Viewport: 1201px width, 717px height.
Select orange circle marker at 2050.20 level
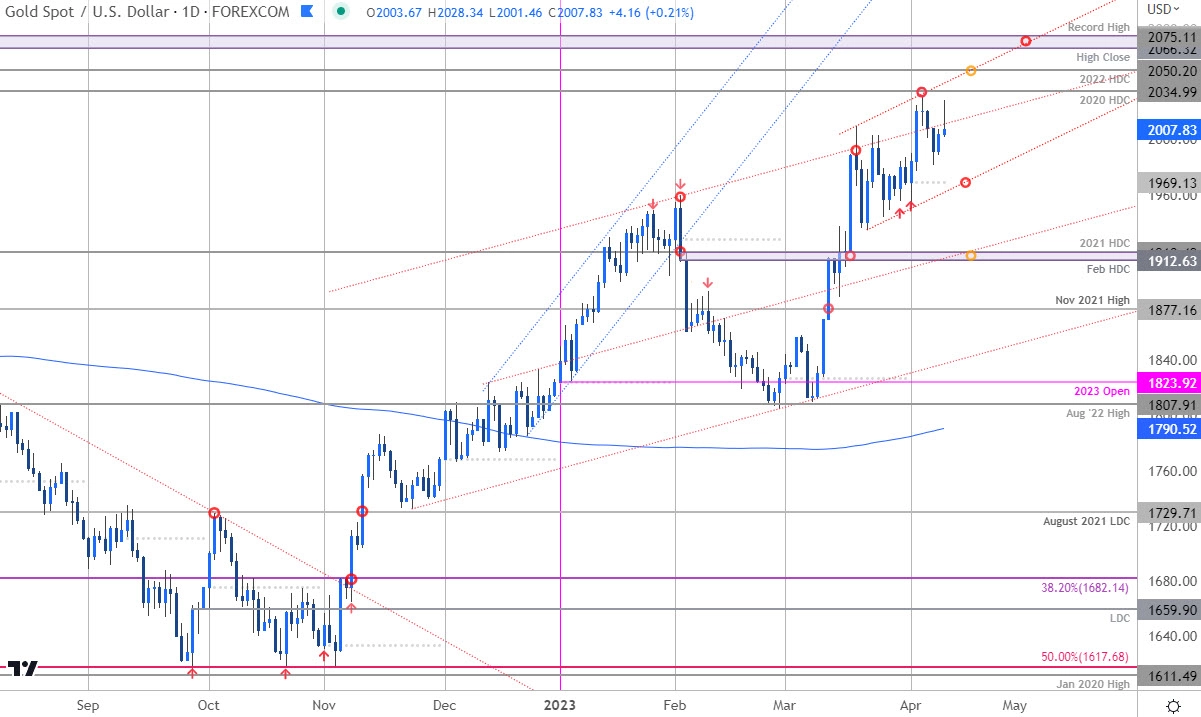click(971, 71)
